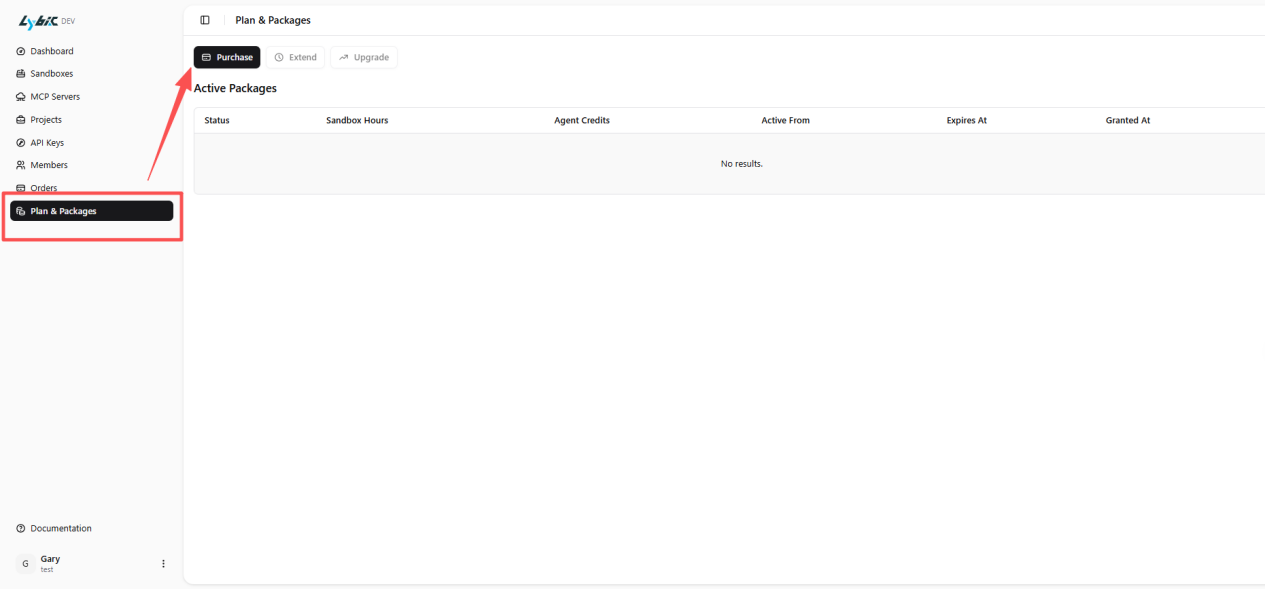The height and width of the screenshot is (589, 1265).
Task: Select Members in the sidebar
Action: [x=48, y=165]
